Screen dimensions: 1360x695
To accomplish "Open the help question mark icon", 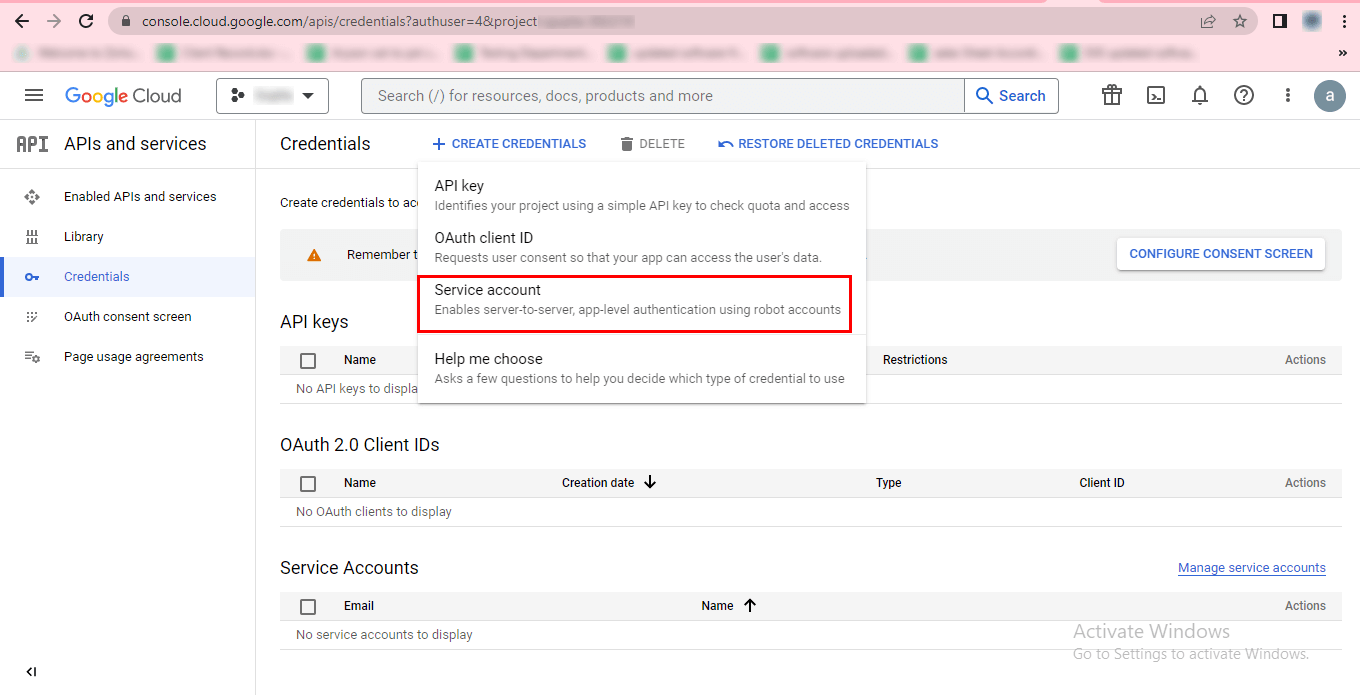I will tap(1244, 96).
